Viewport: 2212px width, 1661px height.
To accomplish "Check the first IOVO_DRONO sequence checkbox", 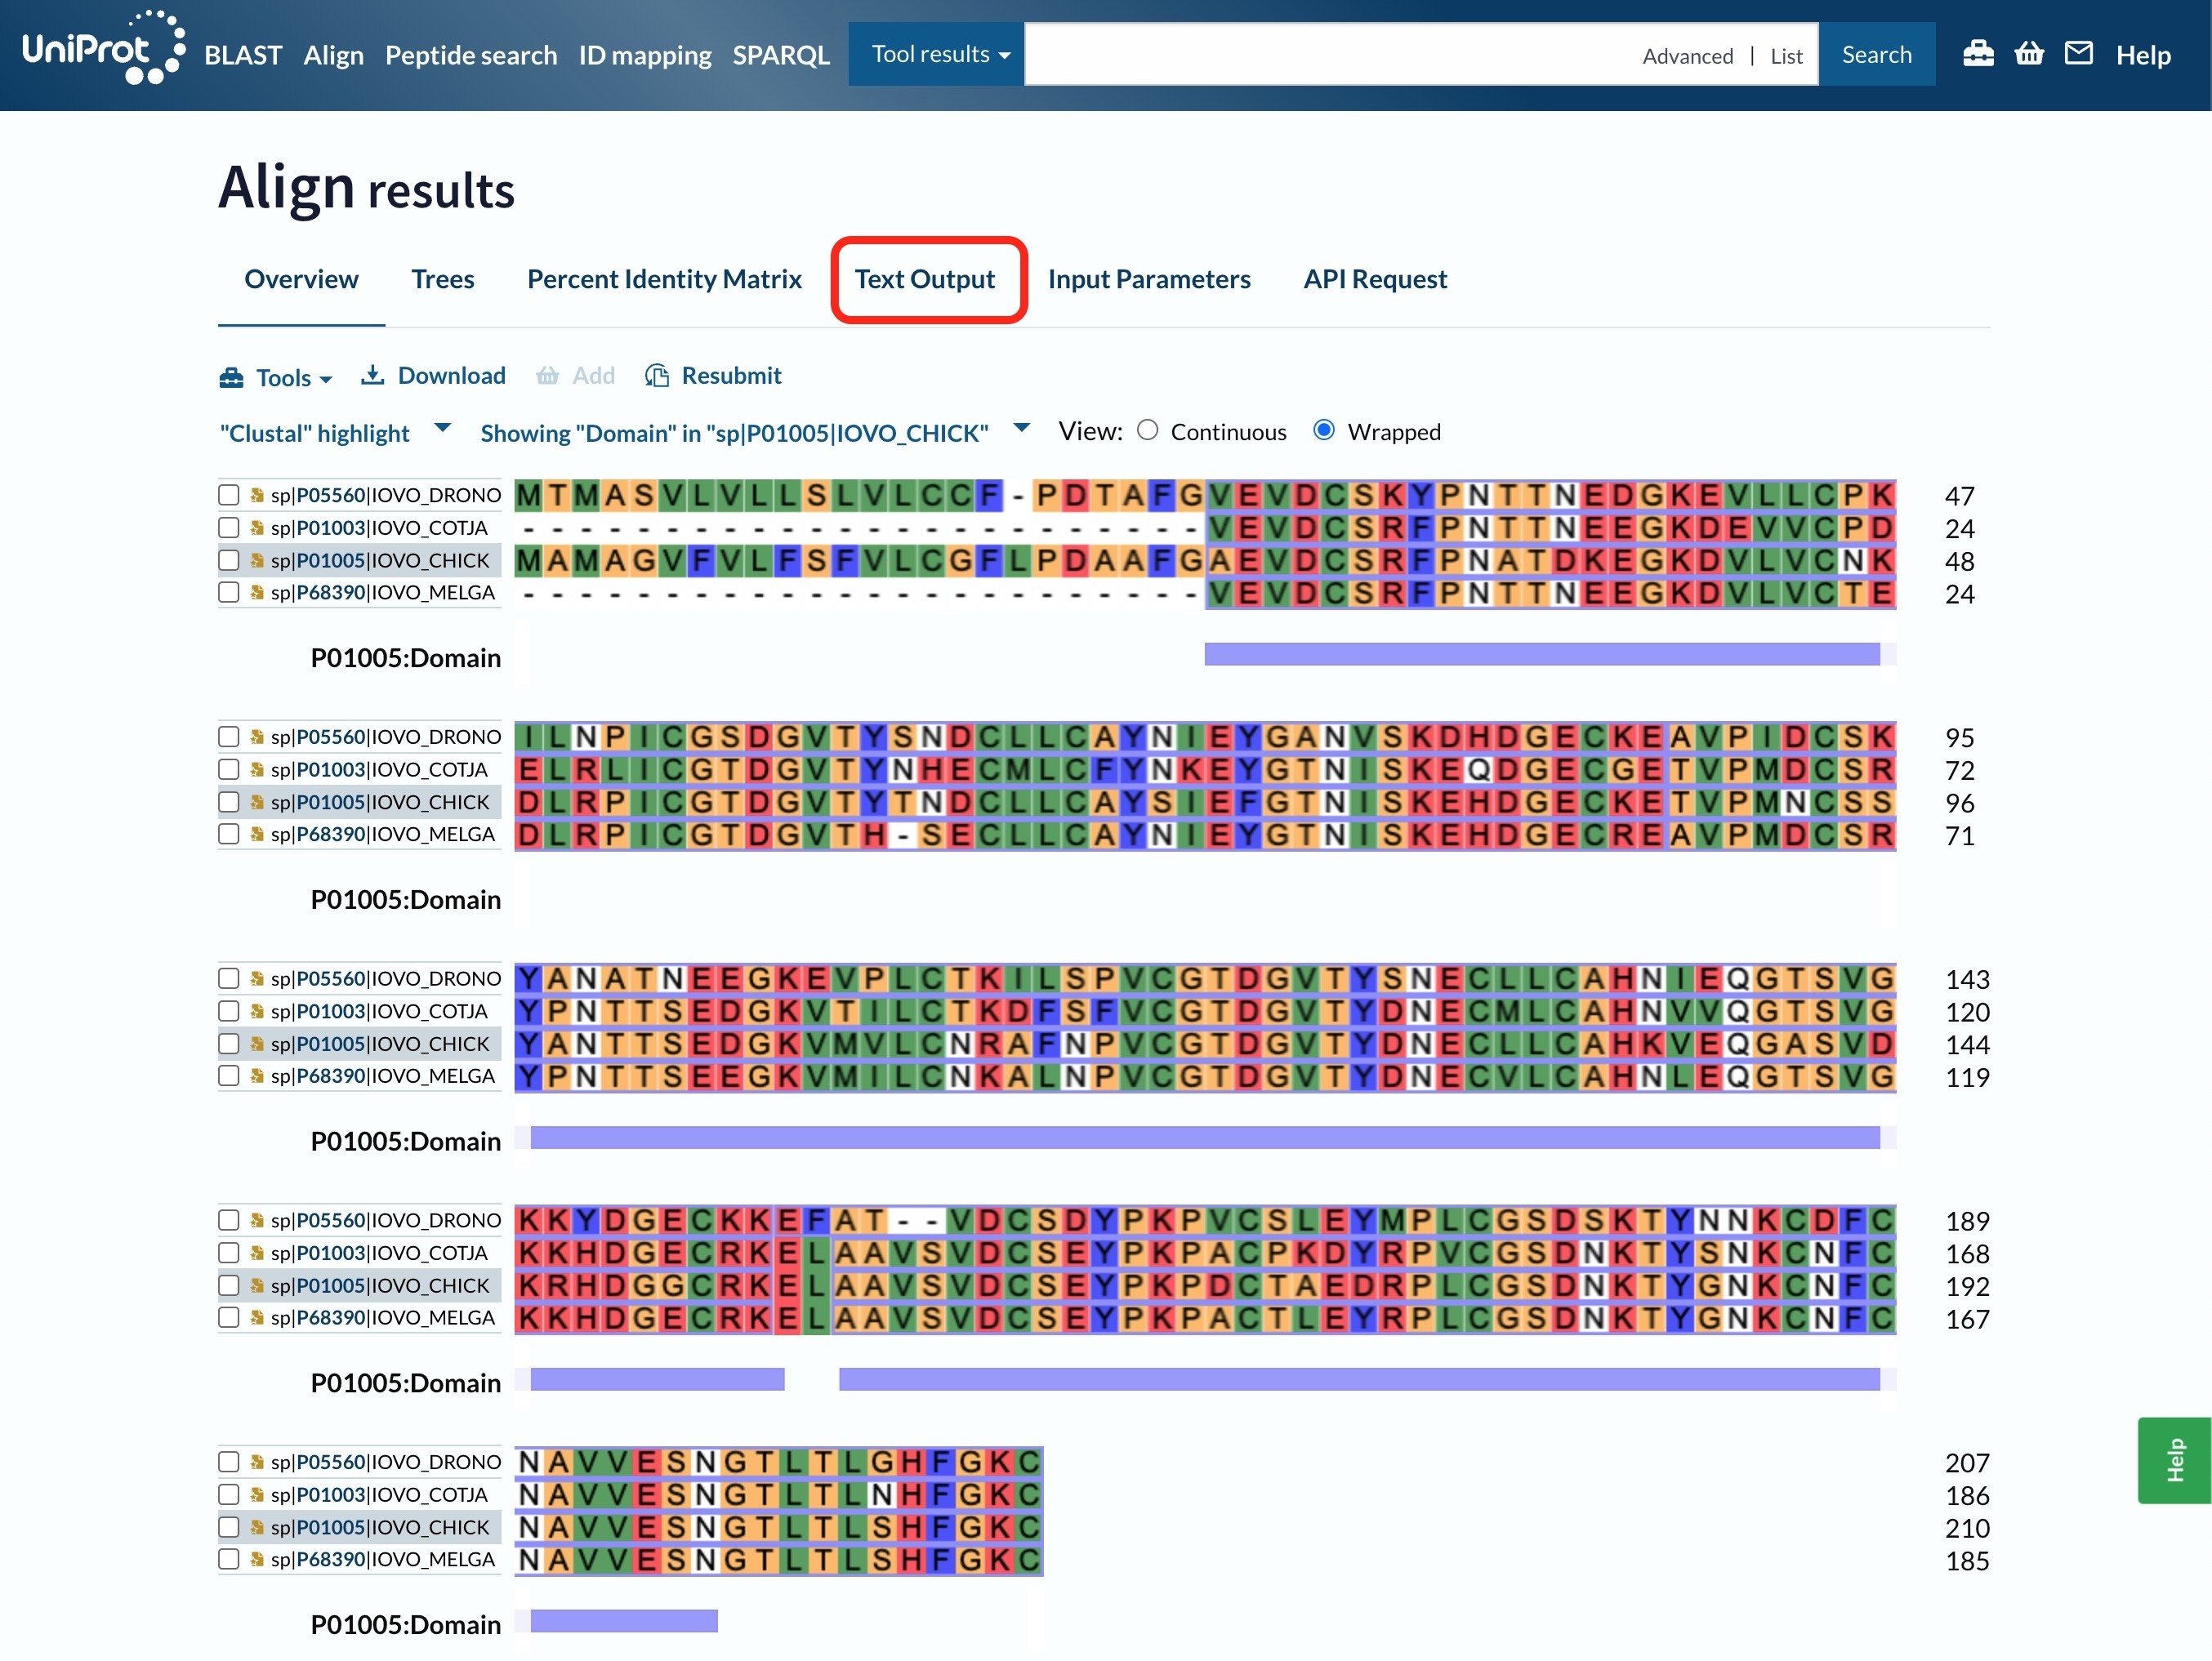I will coord(229,495).
